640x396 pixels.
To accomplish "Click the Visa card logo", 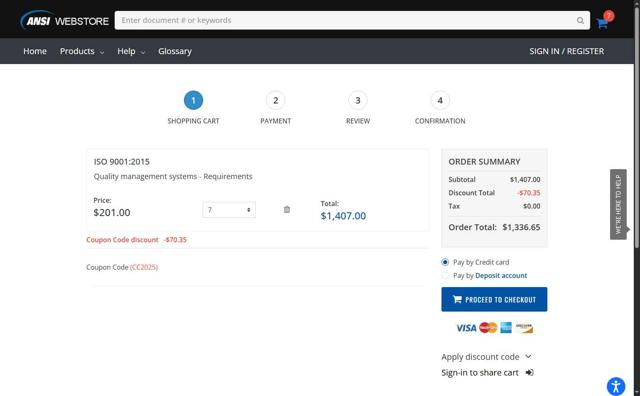I will 466,328.
